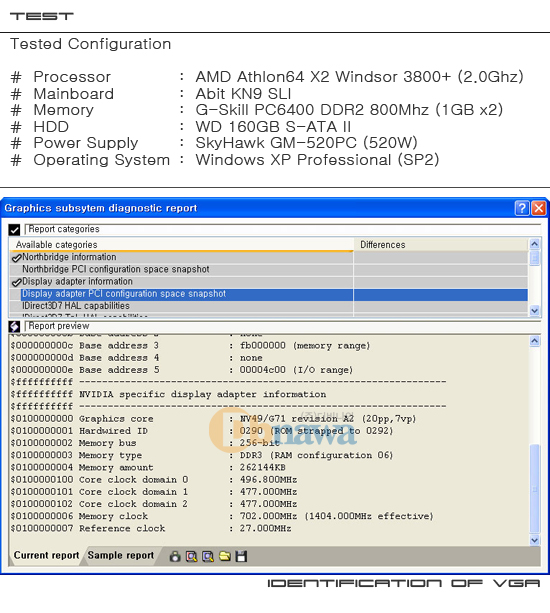
Task: Click the Report preview section icon
Action: click(14, 326)
